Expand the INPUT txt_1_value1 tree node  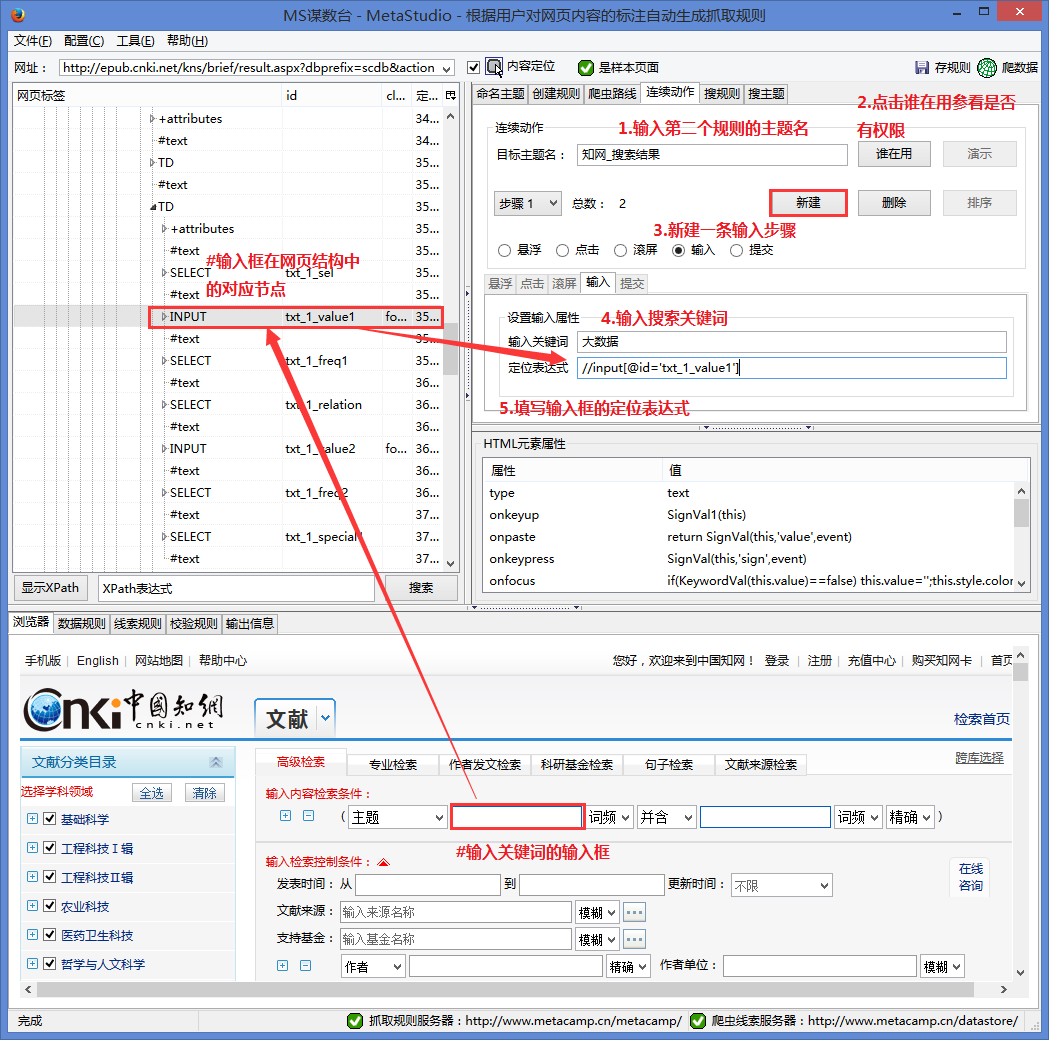[x=164, y=316]
